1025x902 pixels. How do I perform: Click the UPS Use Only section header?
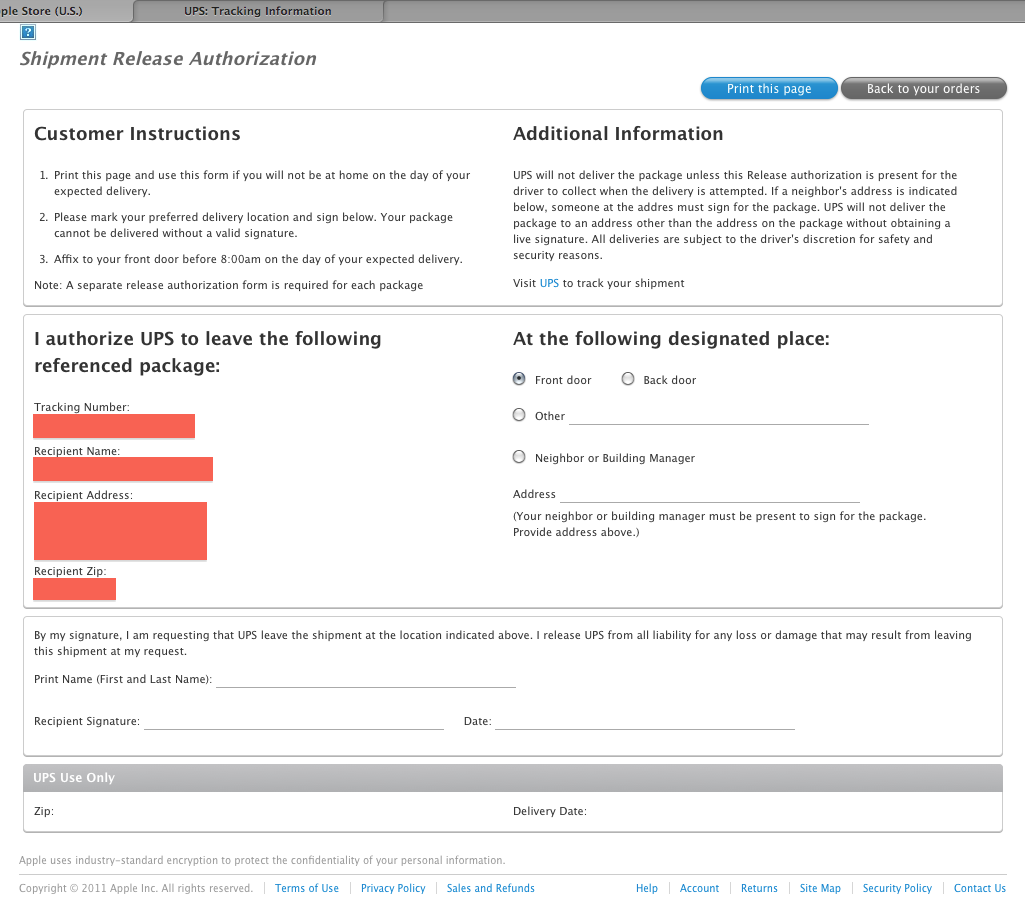point(512,778)
